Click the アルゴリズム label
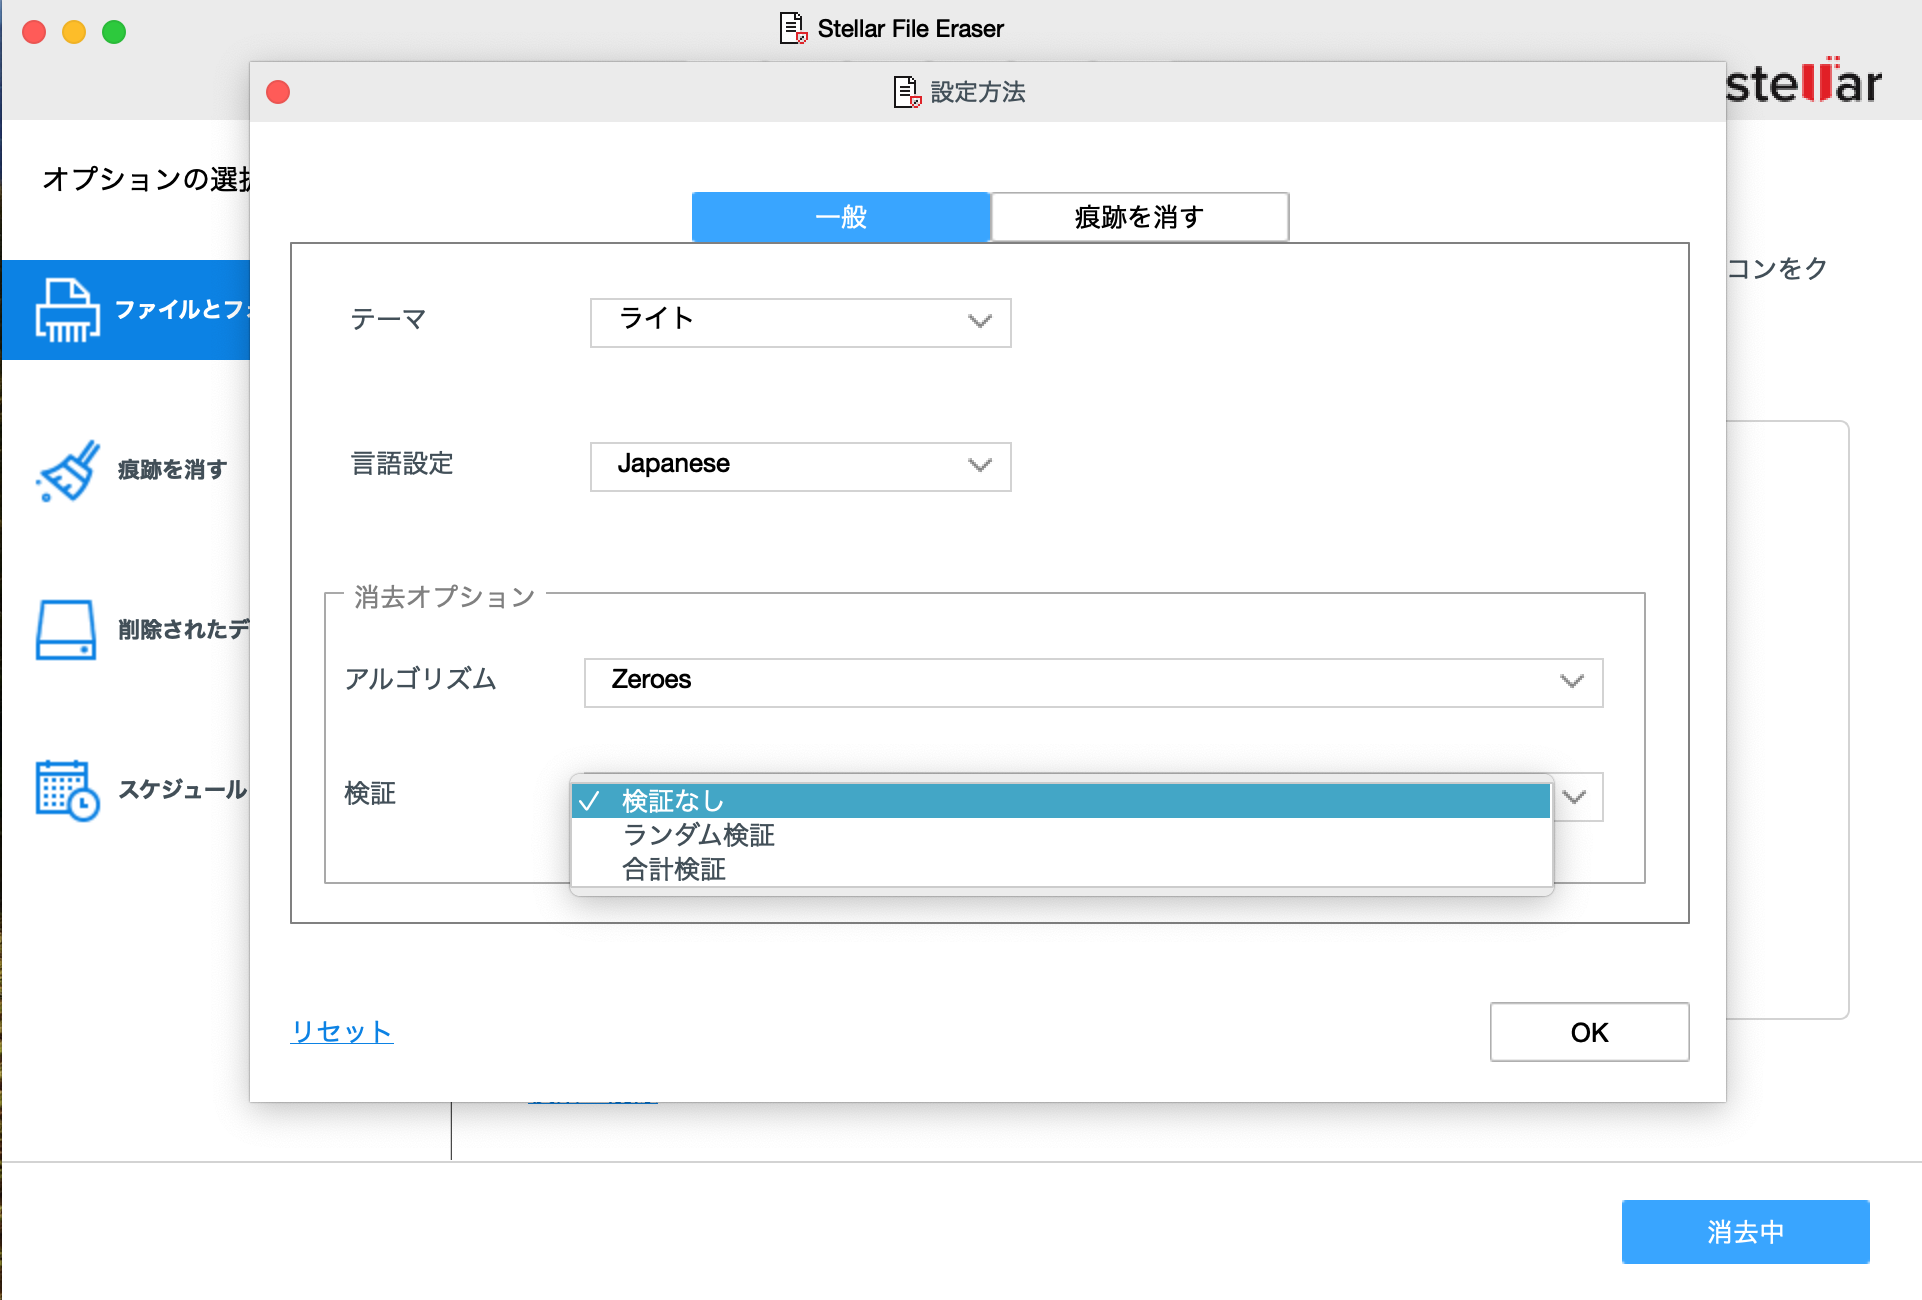The height and width of the screenshot is (1300, 1922). pyautogui.click(x=420, y=679)
